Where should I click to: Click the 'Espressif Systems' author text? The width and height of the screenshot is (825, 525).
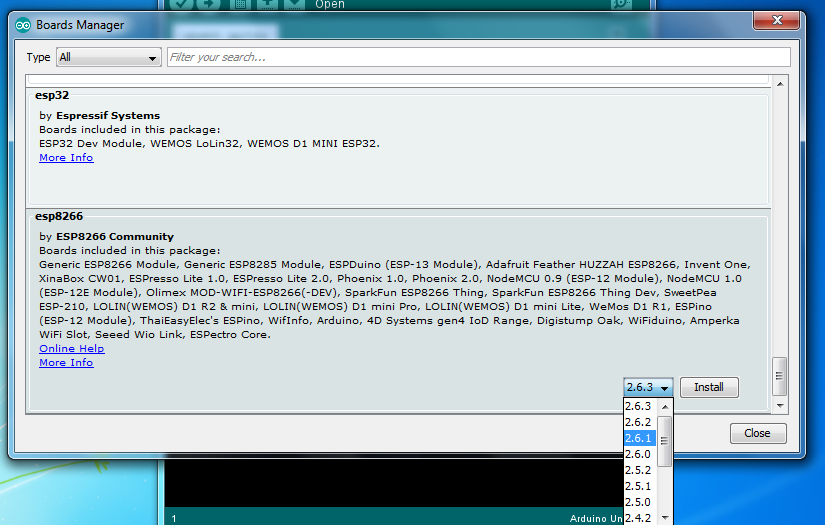click(108, 115)
